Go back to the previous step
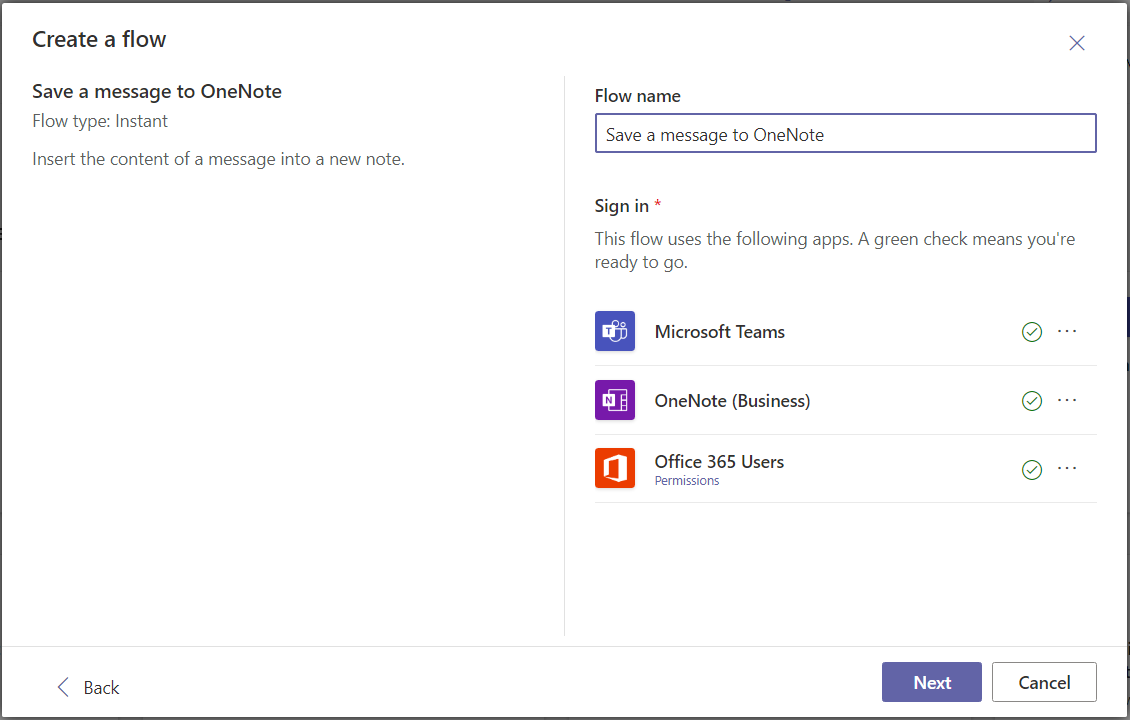 click(x=88, y=687)
